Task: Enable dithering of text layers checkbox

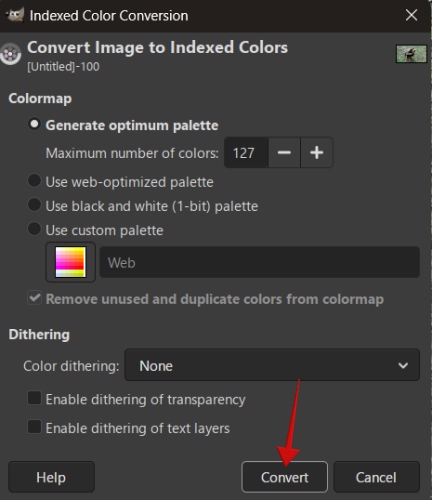Action: click(x=34, y=427)
